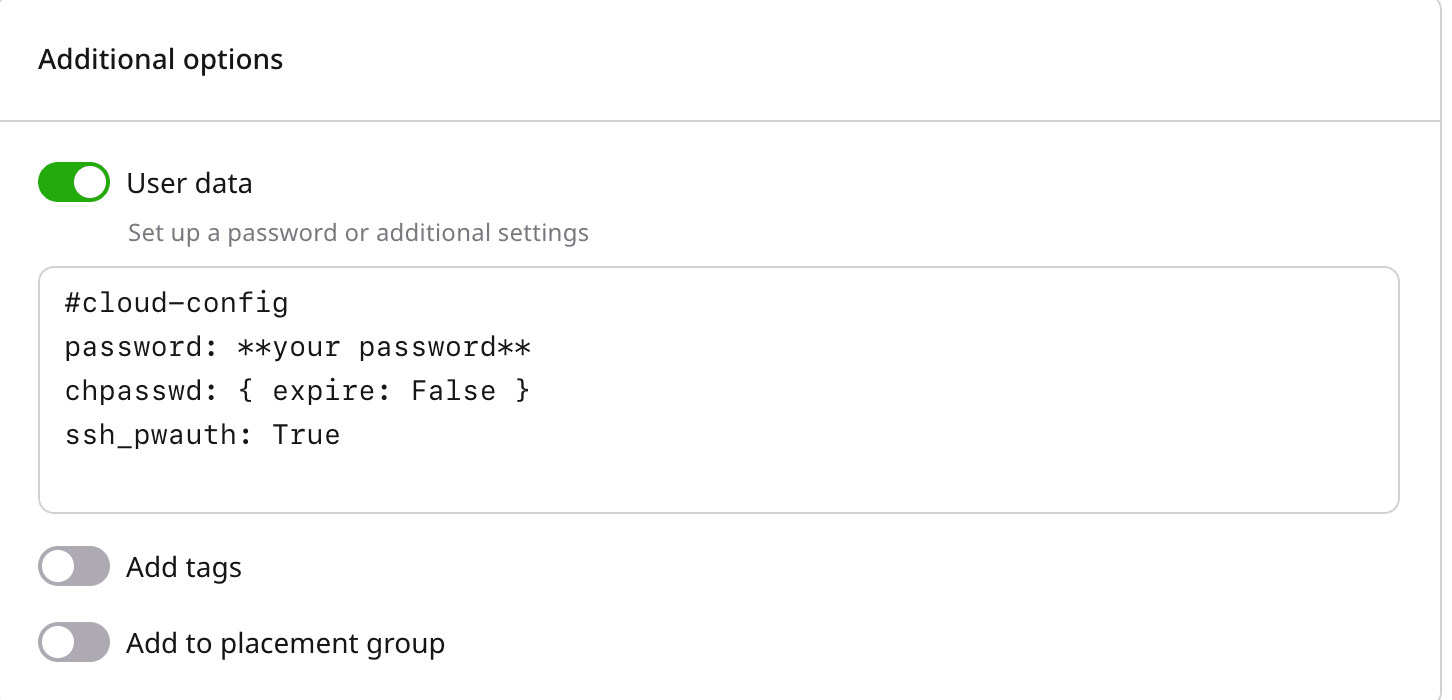1452x700 pixels.
Task: Click the "ssh_pwauth:" key in the script
Action: (x=159, y=435)
